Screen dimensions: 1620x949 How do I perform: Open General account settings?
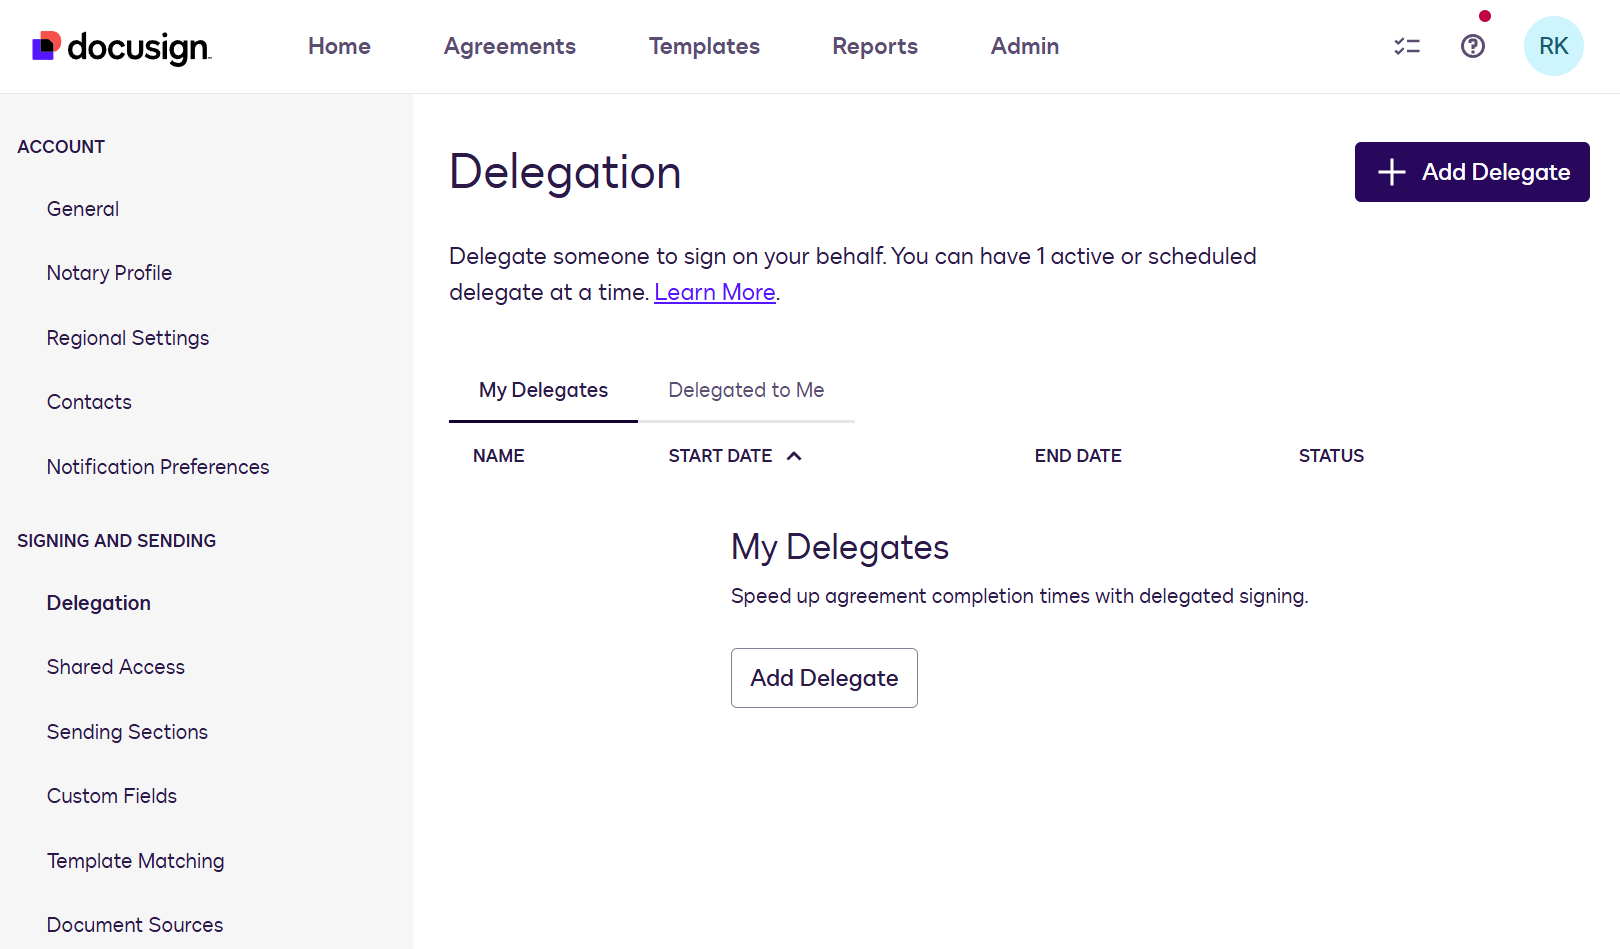pos(83,209)
